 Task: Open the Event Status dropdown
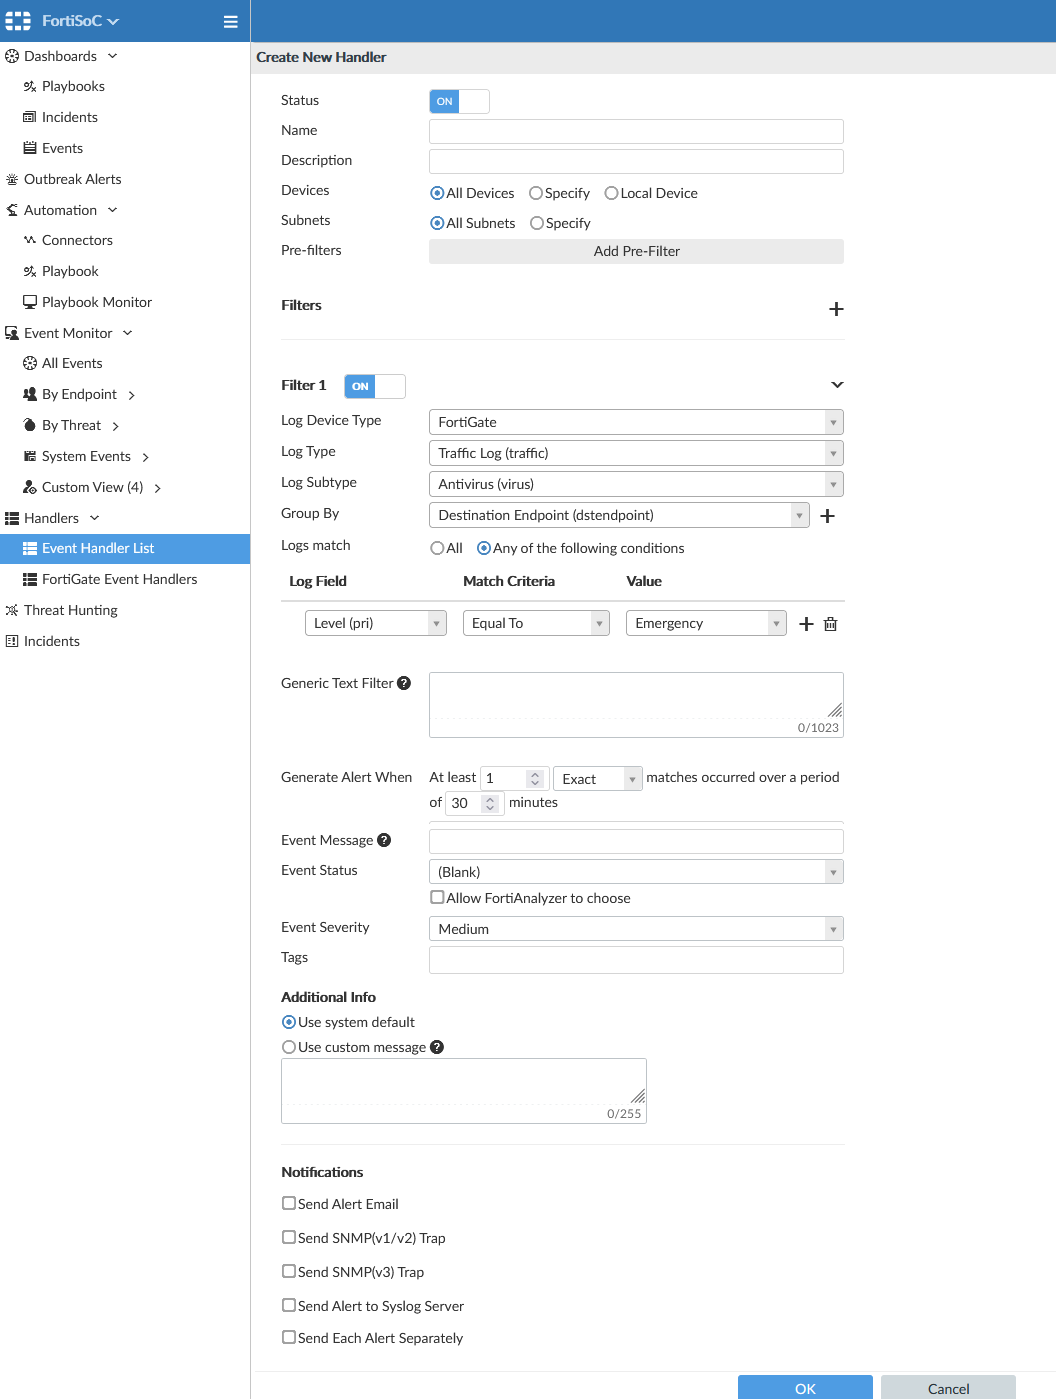[x=636, y=872]
